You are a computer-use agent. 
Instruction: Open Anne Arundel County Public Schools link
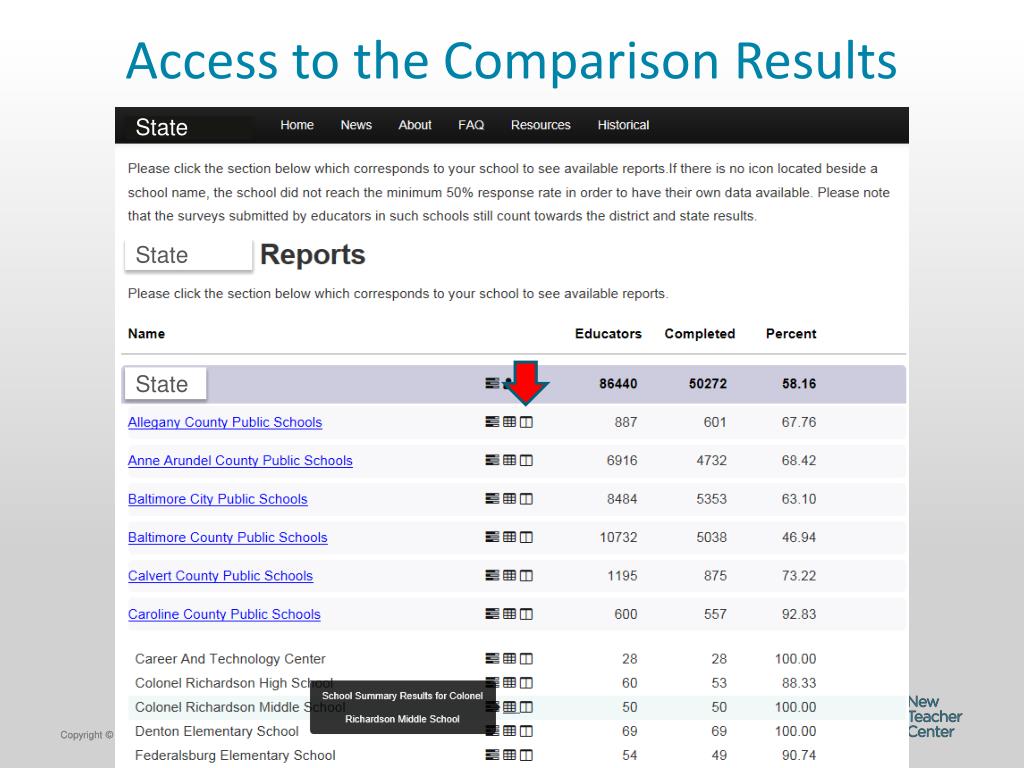tap(240, 461)
